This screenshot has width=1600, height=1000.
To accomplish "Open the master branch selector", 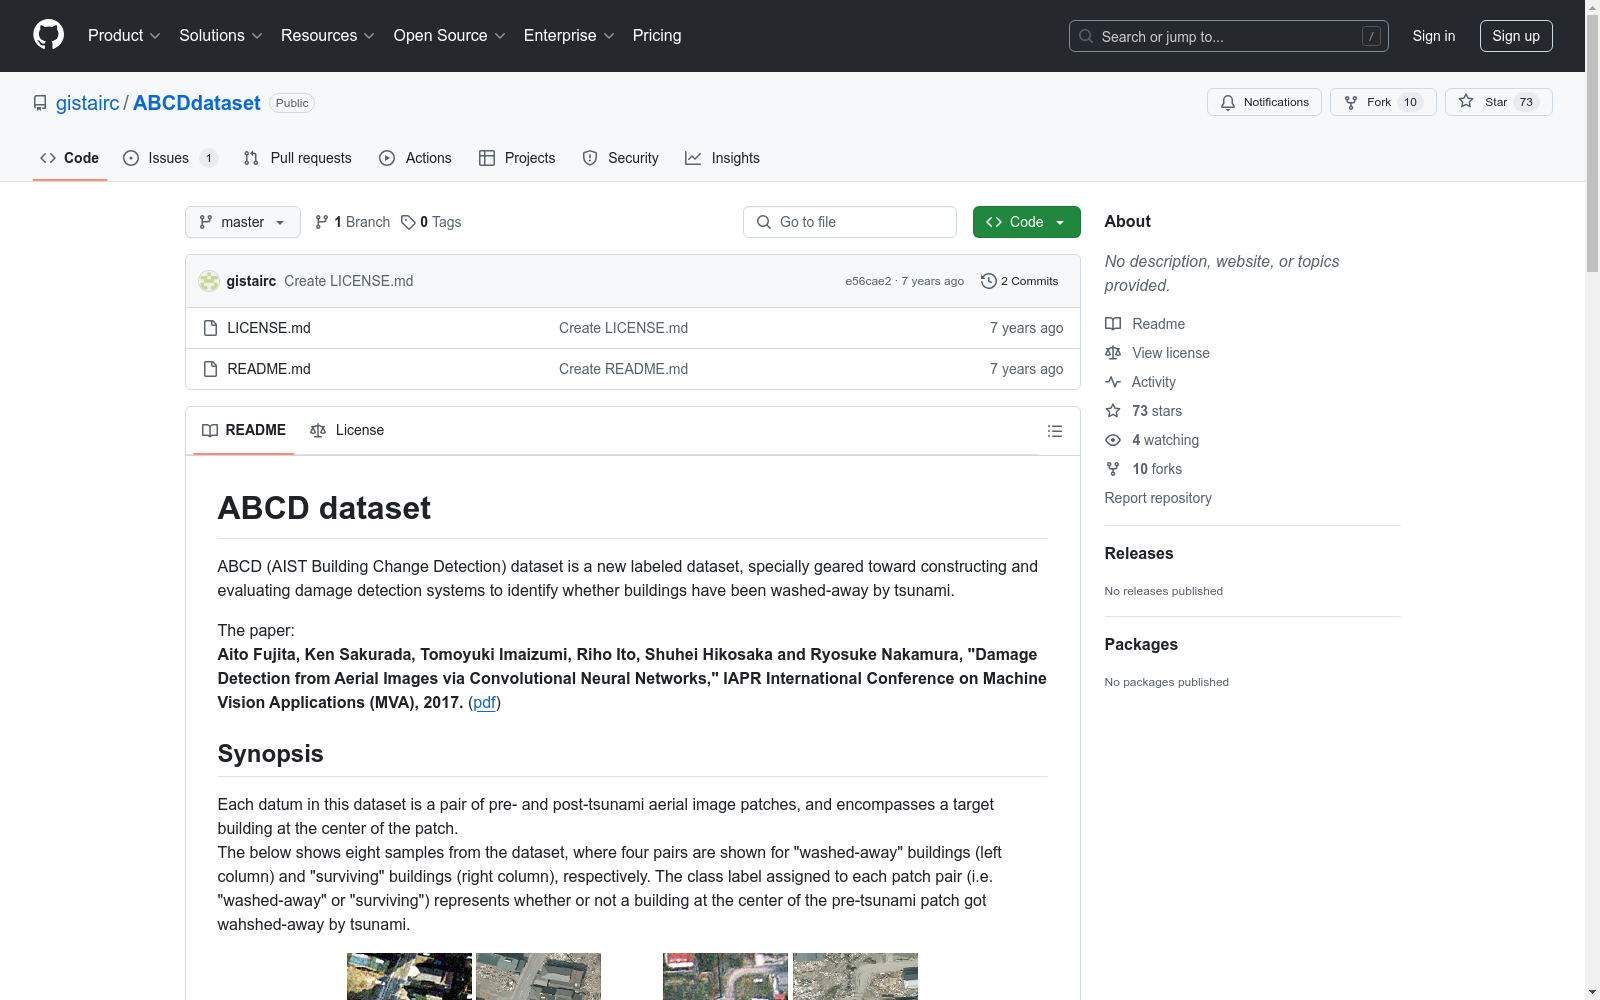I will coord(242,222).
